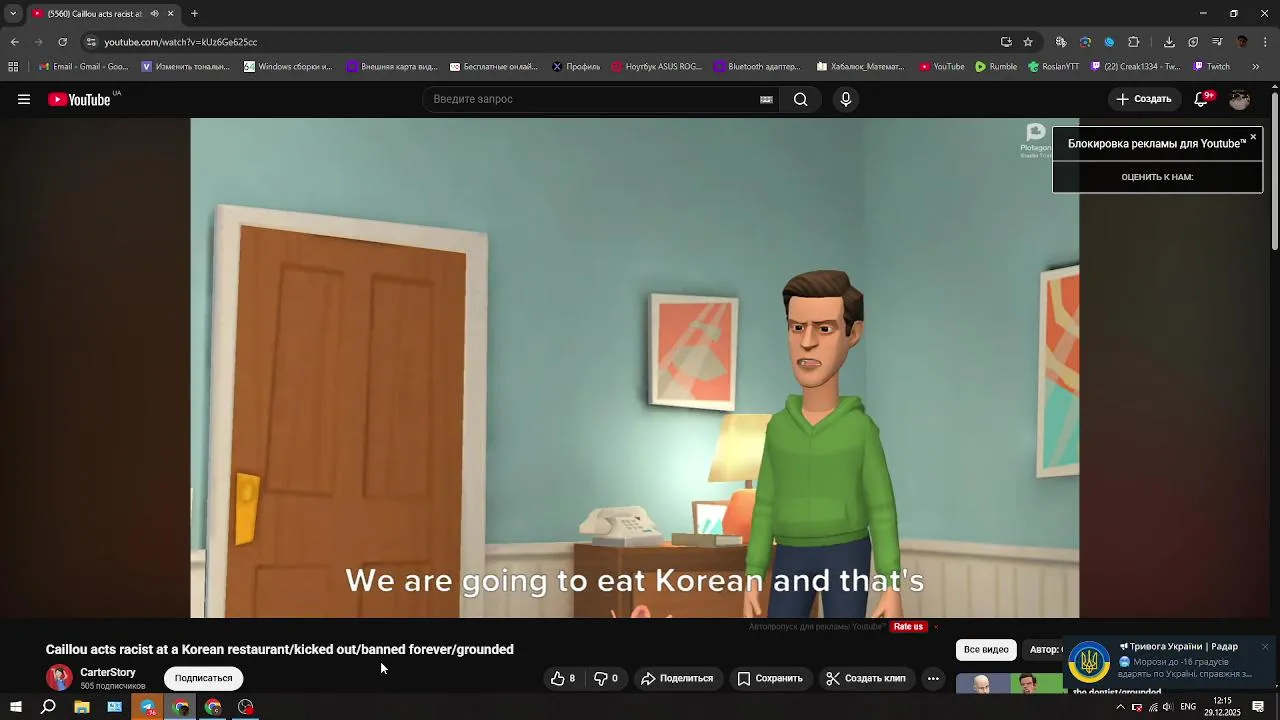The width and height of the screenshot is (1280, 720).
Task: Click the video player to pause
Action: (x=635, y=368)
